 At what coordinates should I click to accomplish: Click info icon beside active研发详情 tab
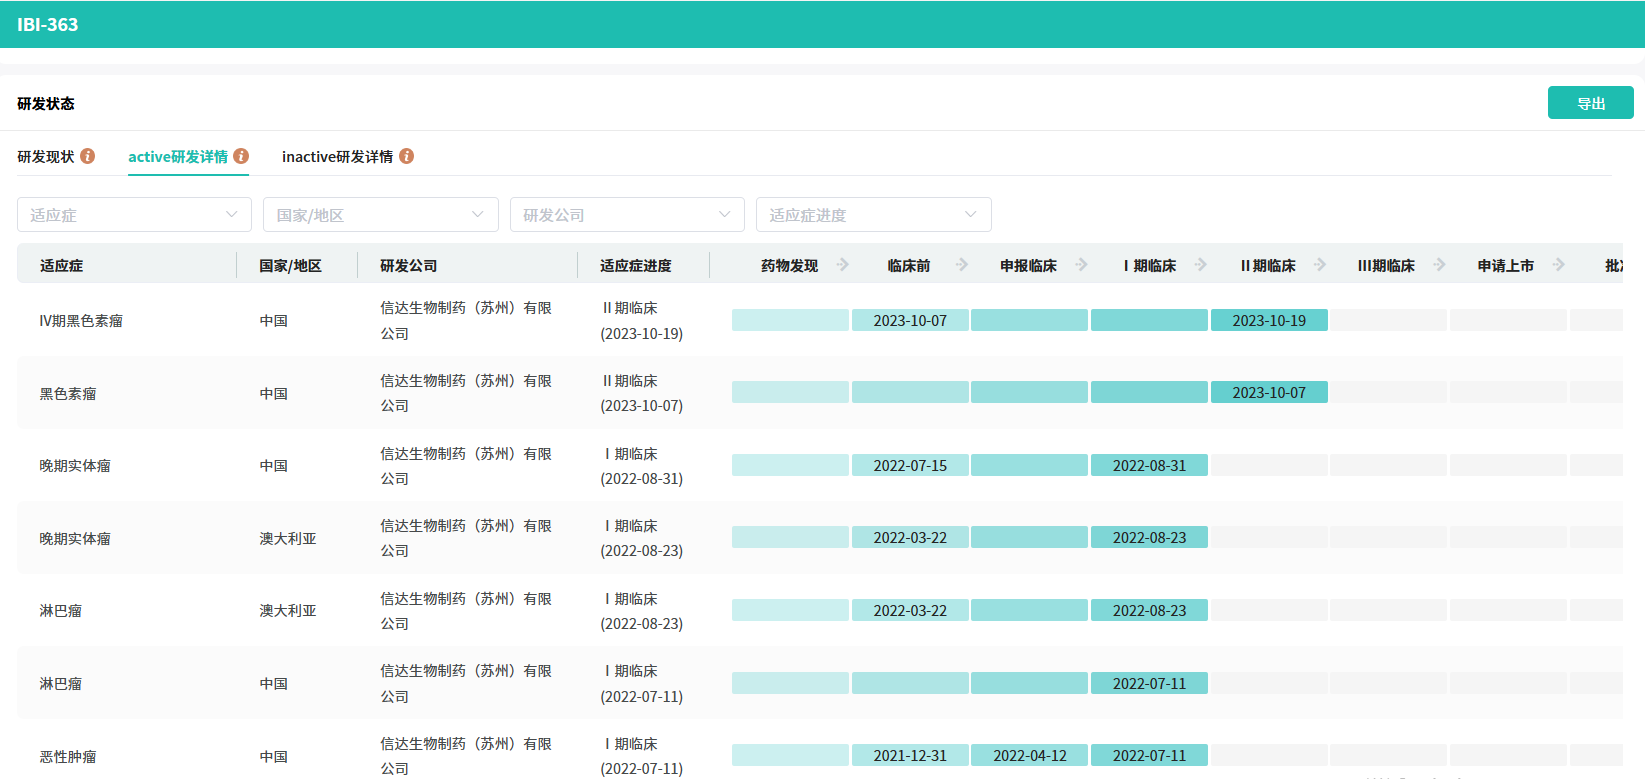pyautogui.click(x=241, y=156)
